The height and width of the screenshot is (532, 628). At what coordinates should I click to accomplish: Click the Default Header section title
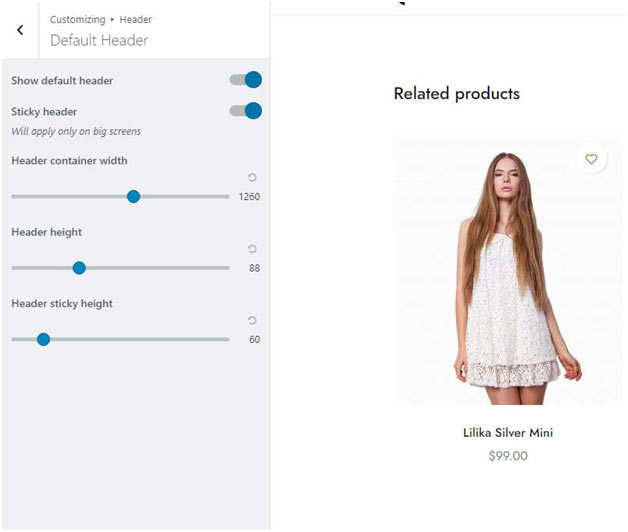(x=99, y=41)
